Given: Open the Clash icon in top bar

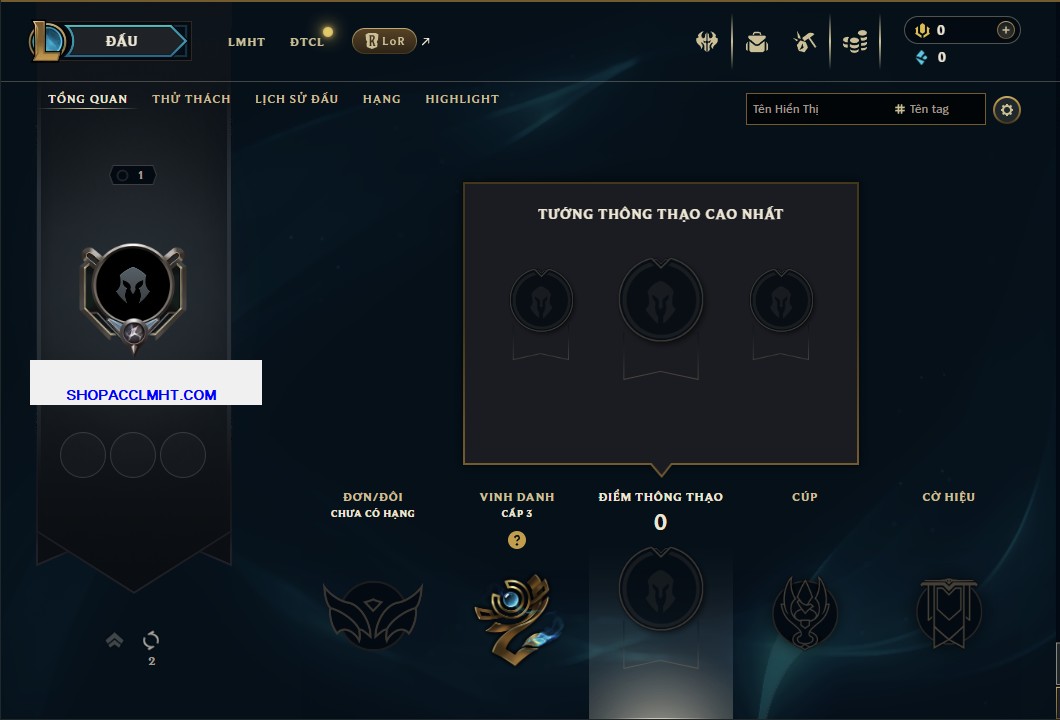Looking at the screenshot, I should (706, 41).
